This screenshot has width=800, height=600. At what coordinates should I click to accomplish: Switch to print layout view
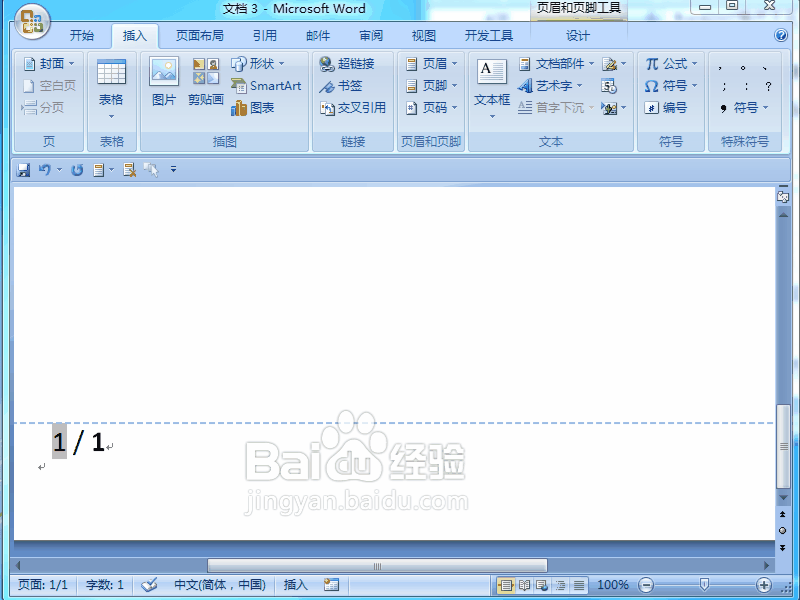tap(505, 585)
